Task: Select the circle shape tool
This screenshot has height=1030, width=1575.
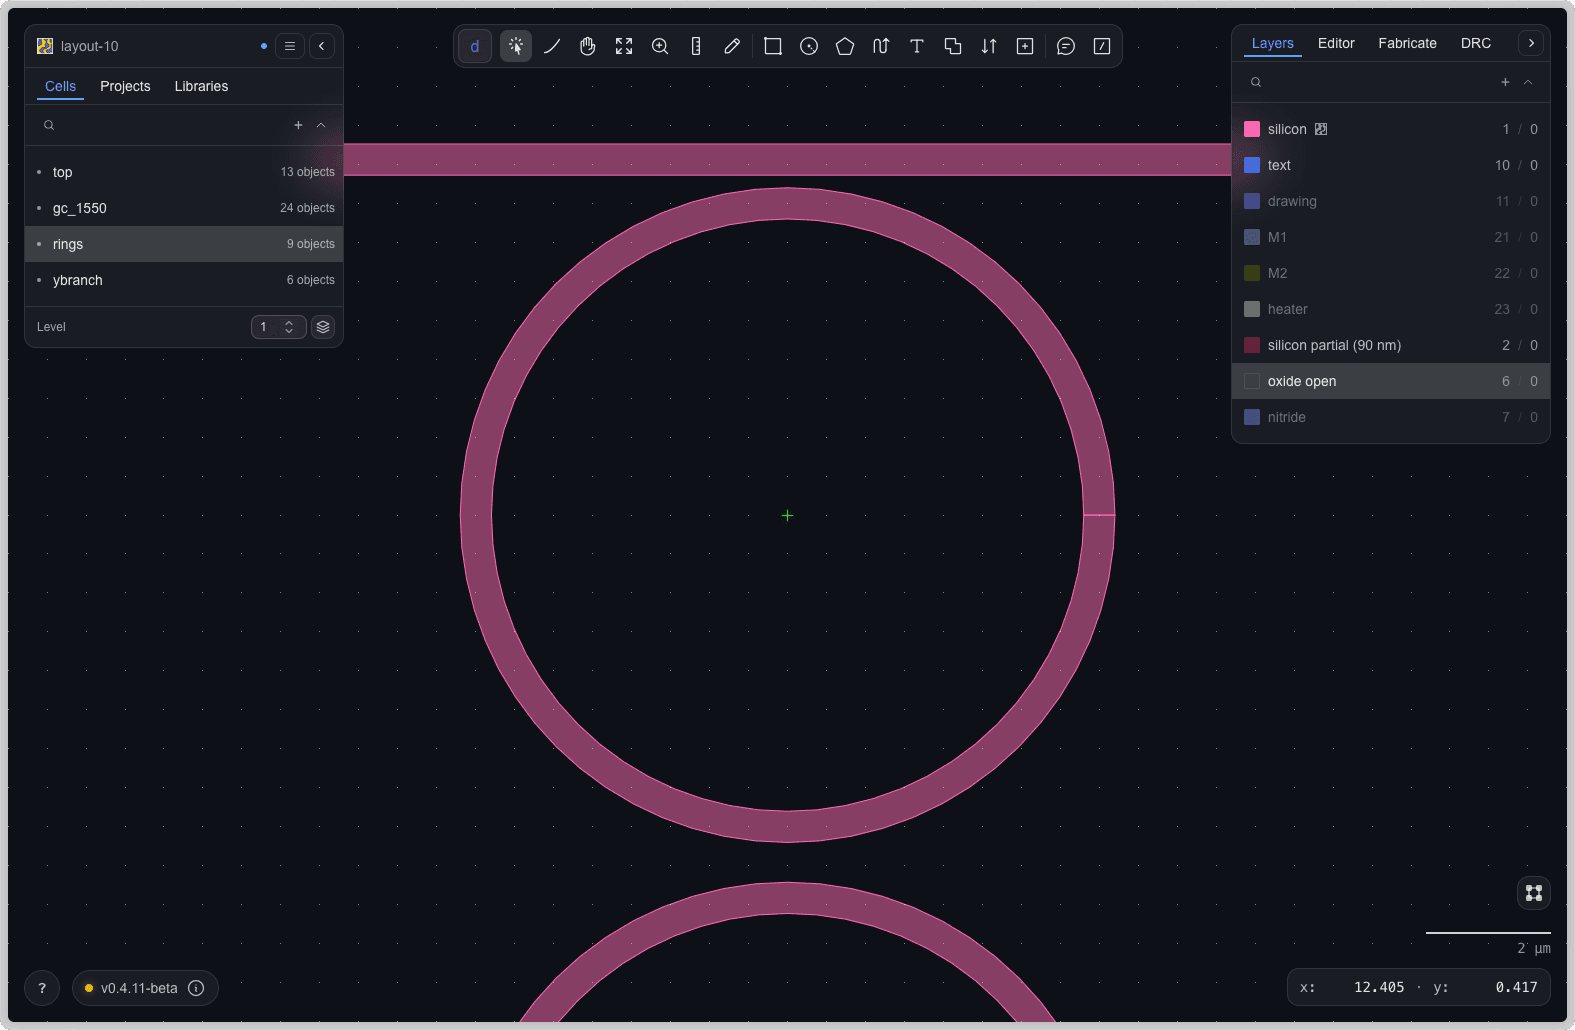Action: click(809, 46)
